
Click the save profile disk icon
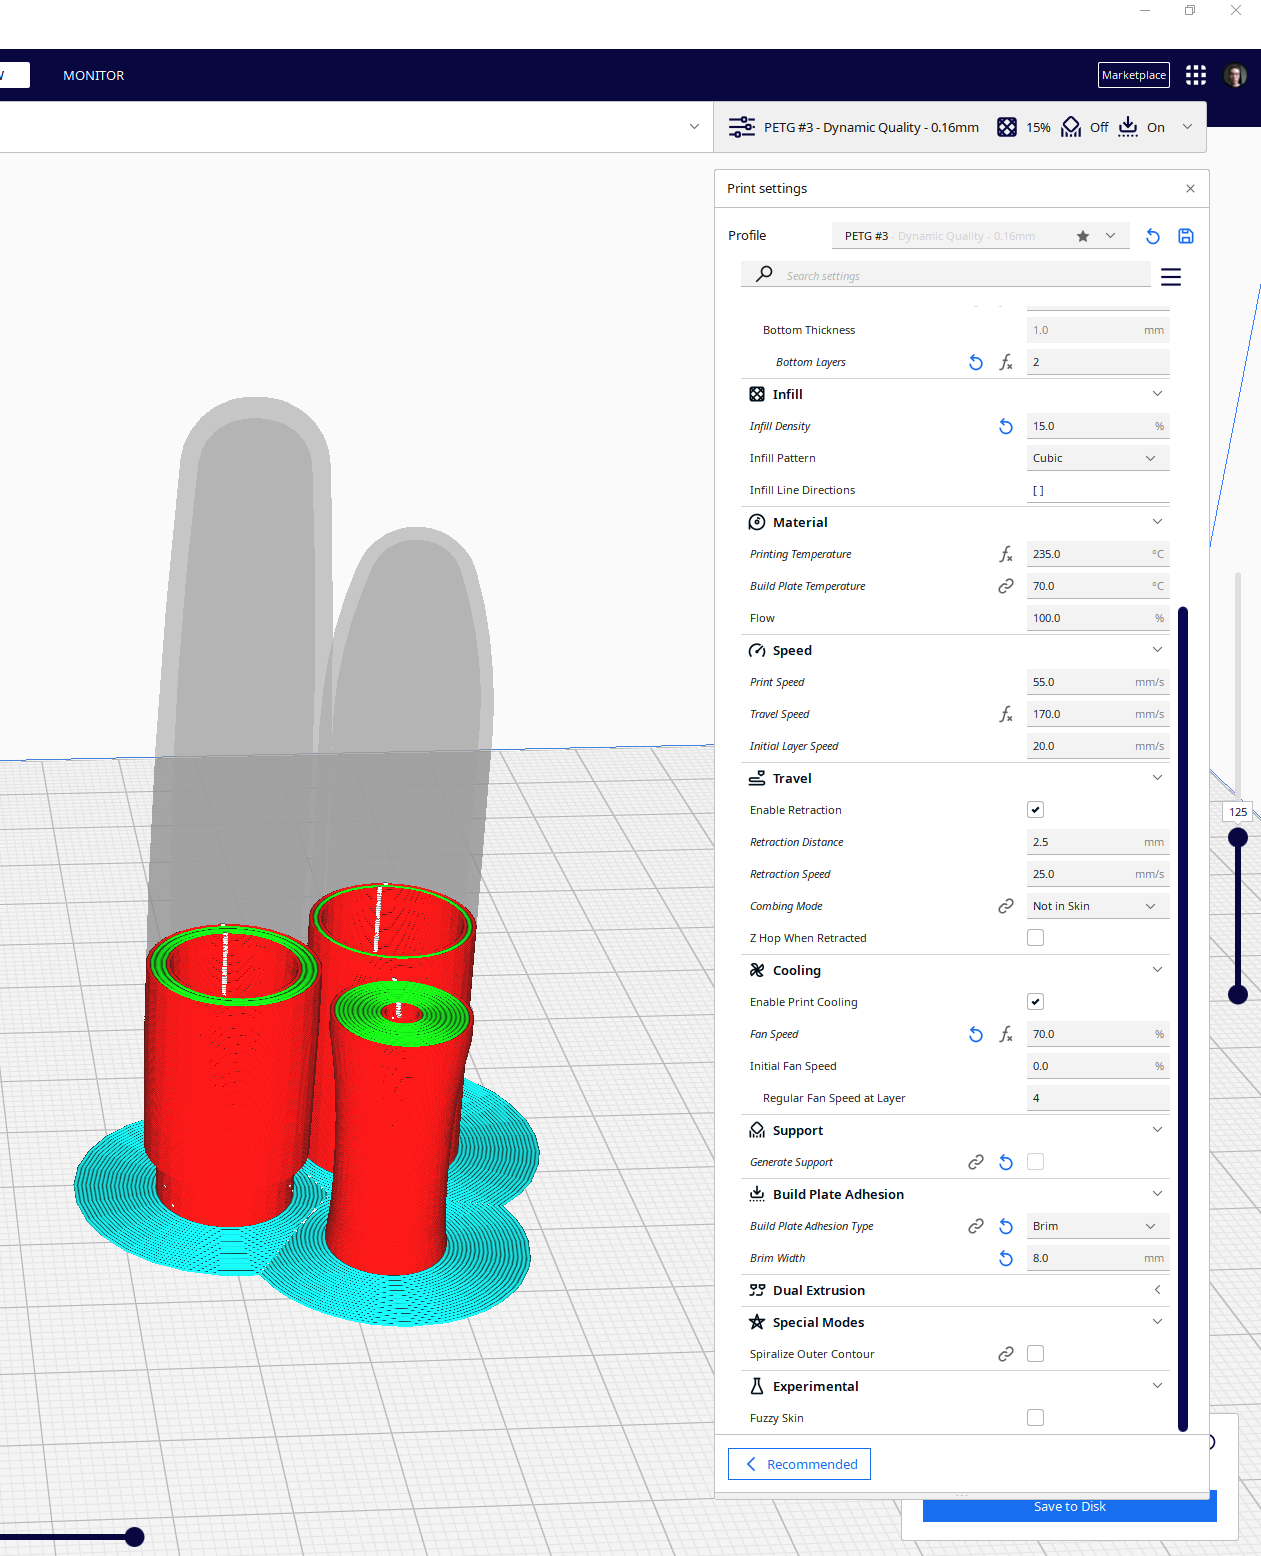[1186, 236]
